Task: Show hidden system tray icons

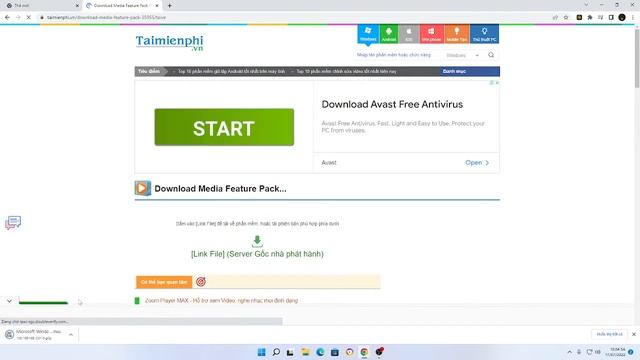Action: point(569,352)
